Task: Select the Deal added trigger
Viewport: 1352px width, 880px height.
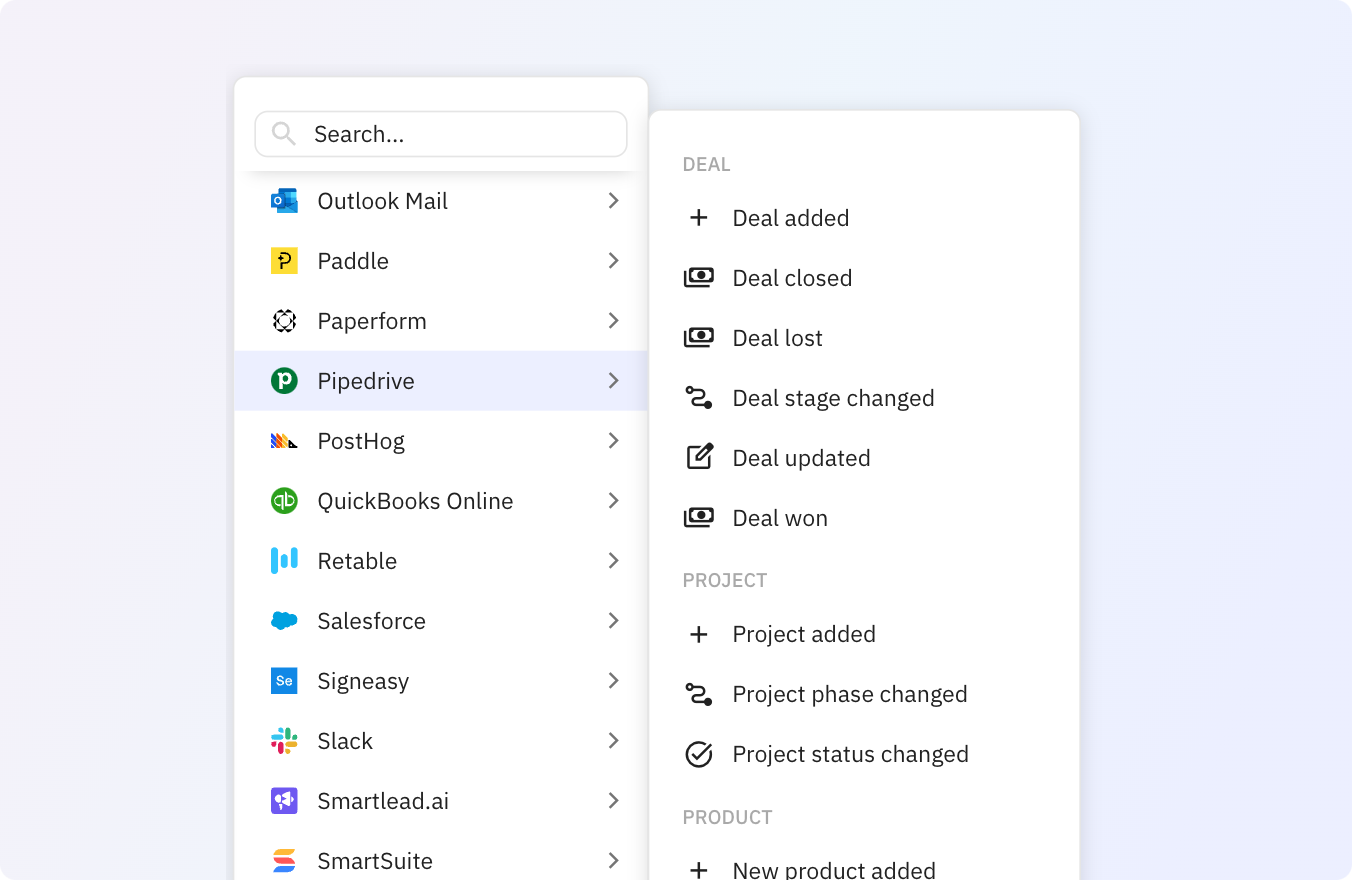Action: pos(864,218)
